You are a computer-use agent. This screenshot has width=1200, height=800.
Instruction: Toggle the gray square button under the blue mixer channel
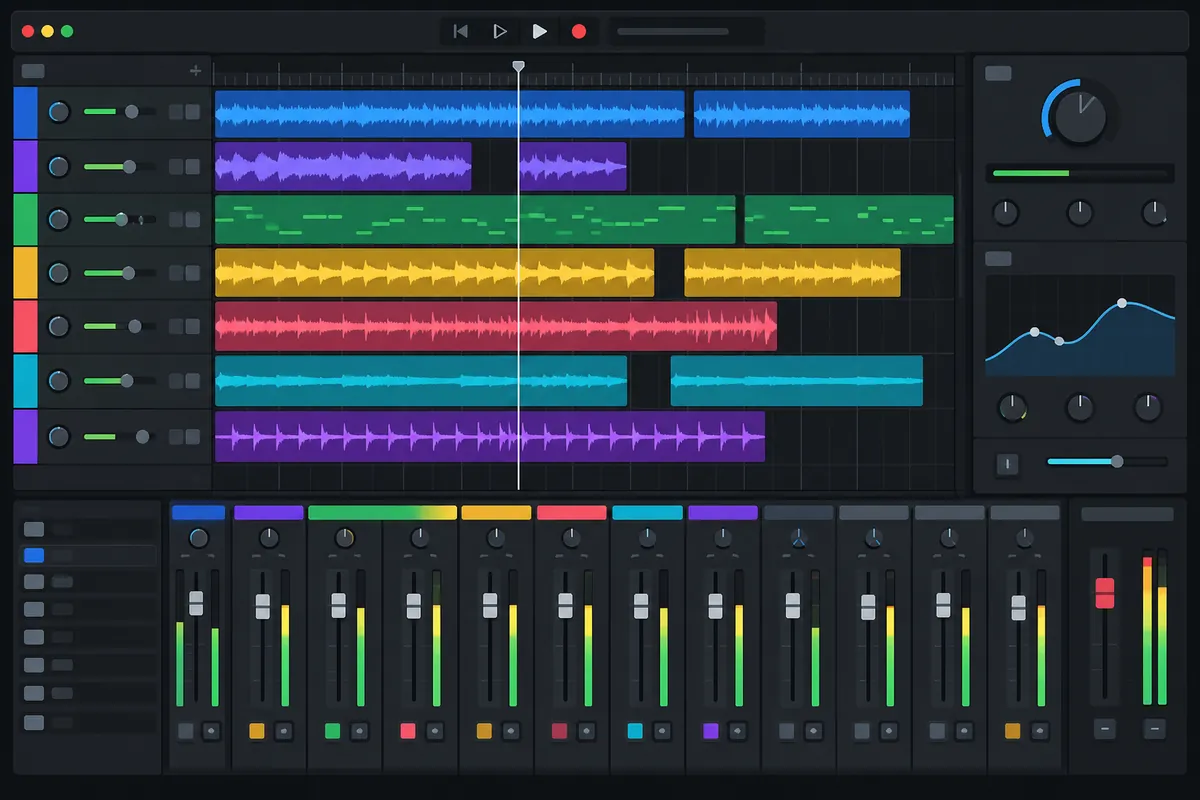[185, 731]
